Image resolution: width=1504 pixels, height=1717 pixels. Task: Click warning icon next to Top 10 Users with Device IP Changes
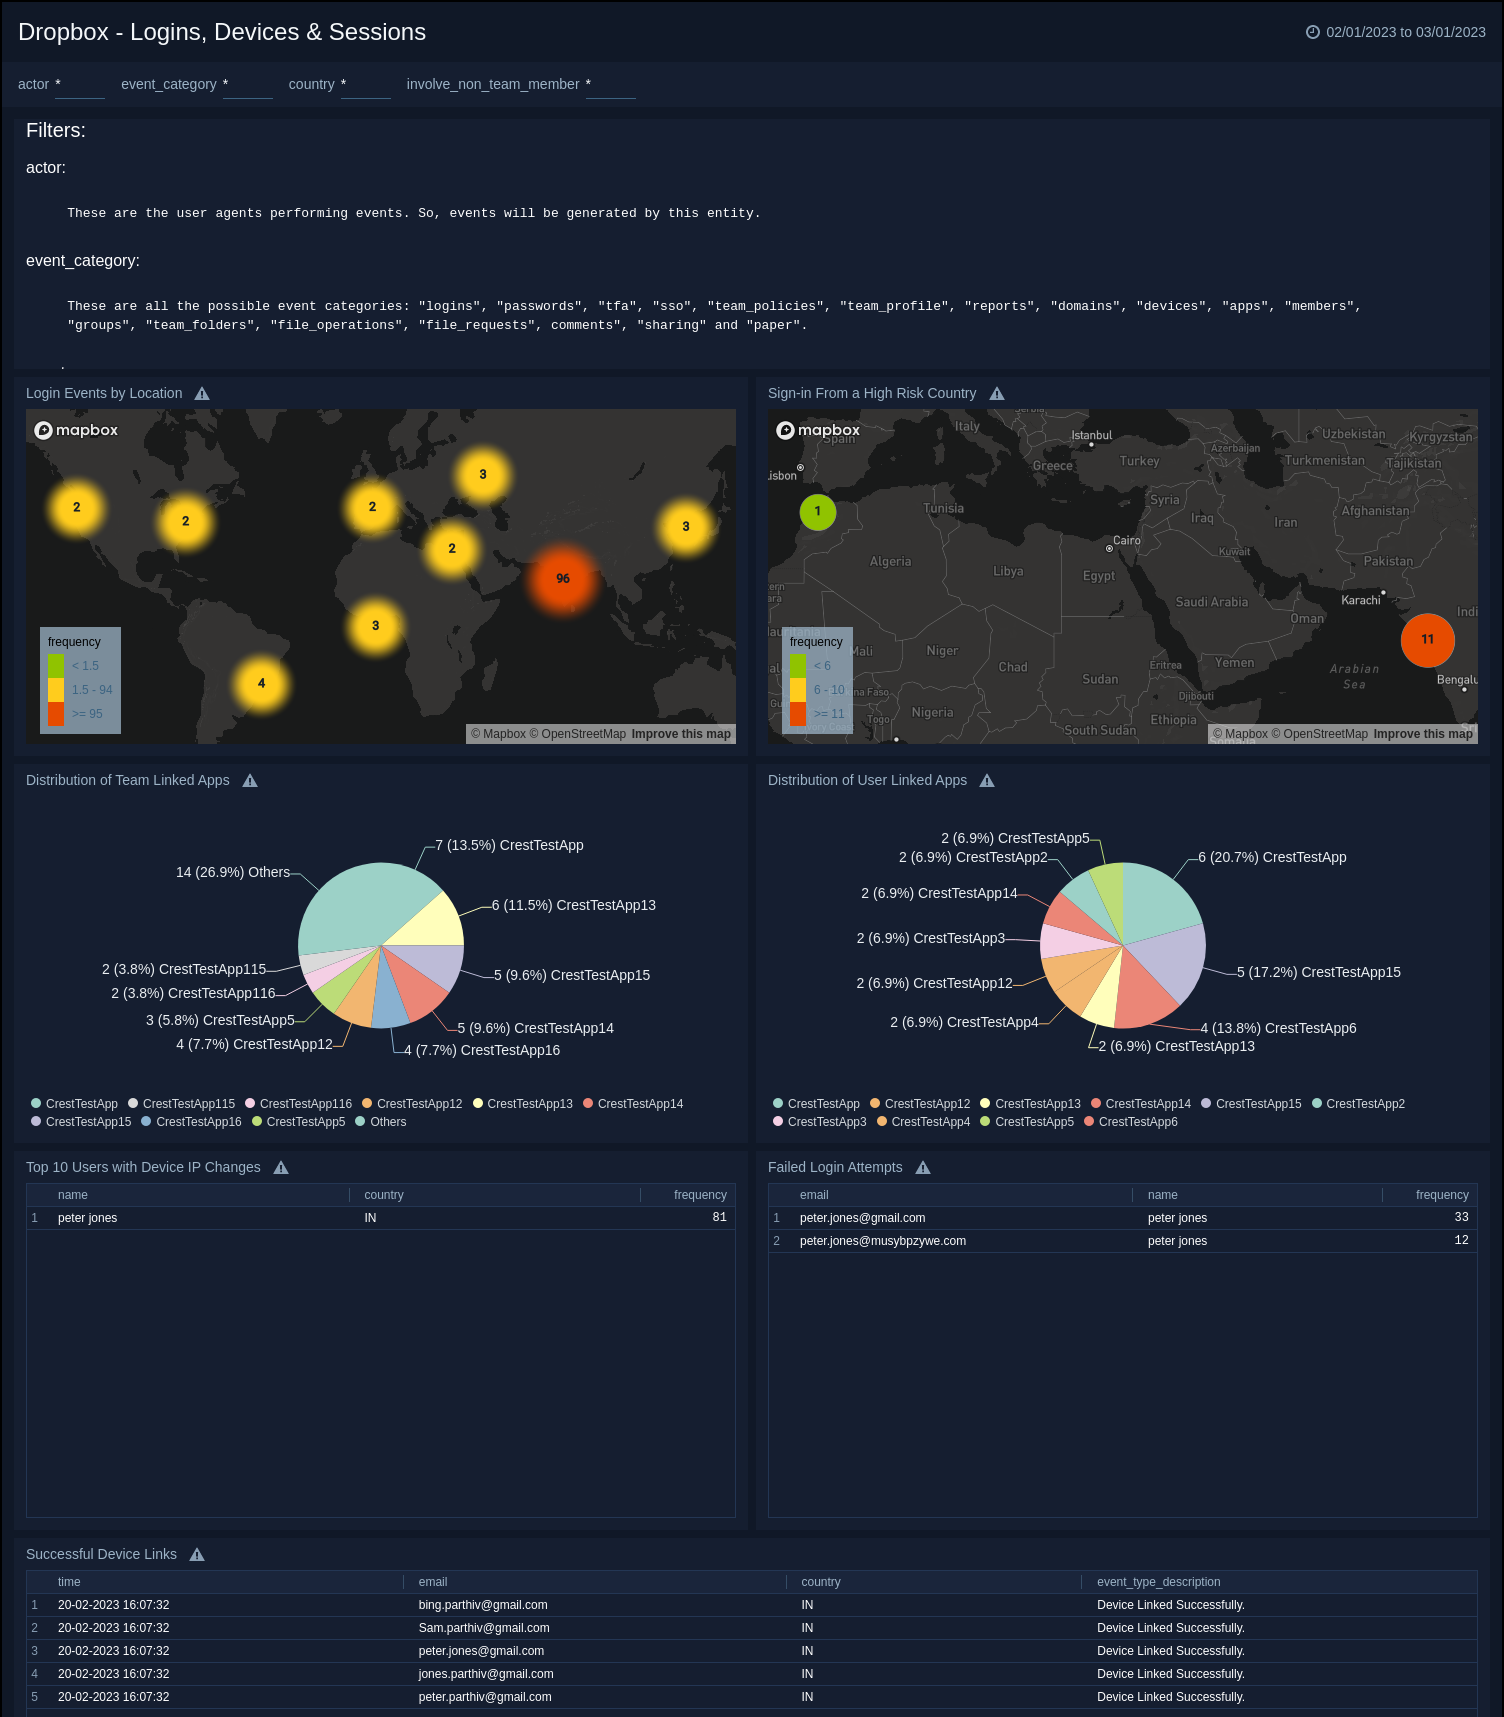tap(281, 1168)
